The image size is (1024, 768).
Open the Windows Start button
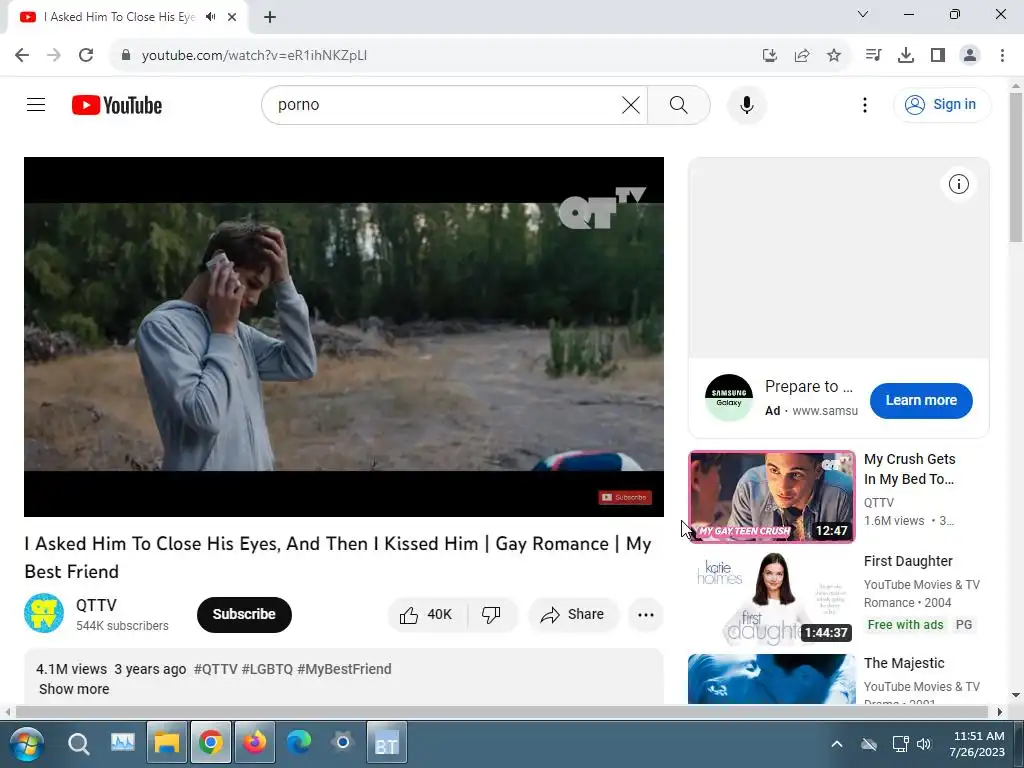coord(26,744)
